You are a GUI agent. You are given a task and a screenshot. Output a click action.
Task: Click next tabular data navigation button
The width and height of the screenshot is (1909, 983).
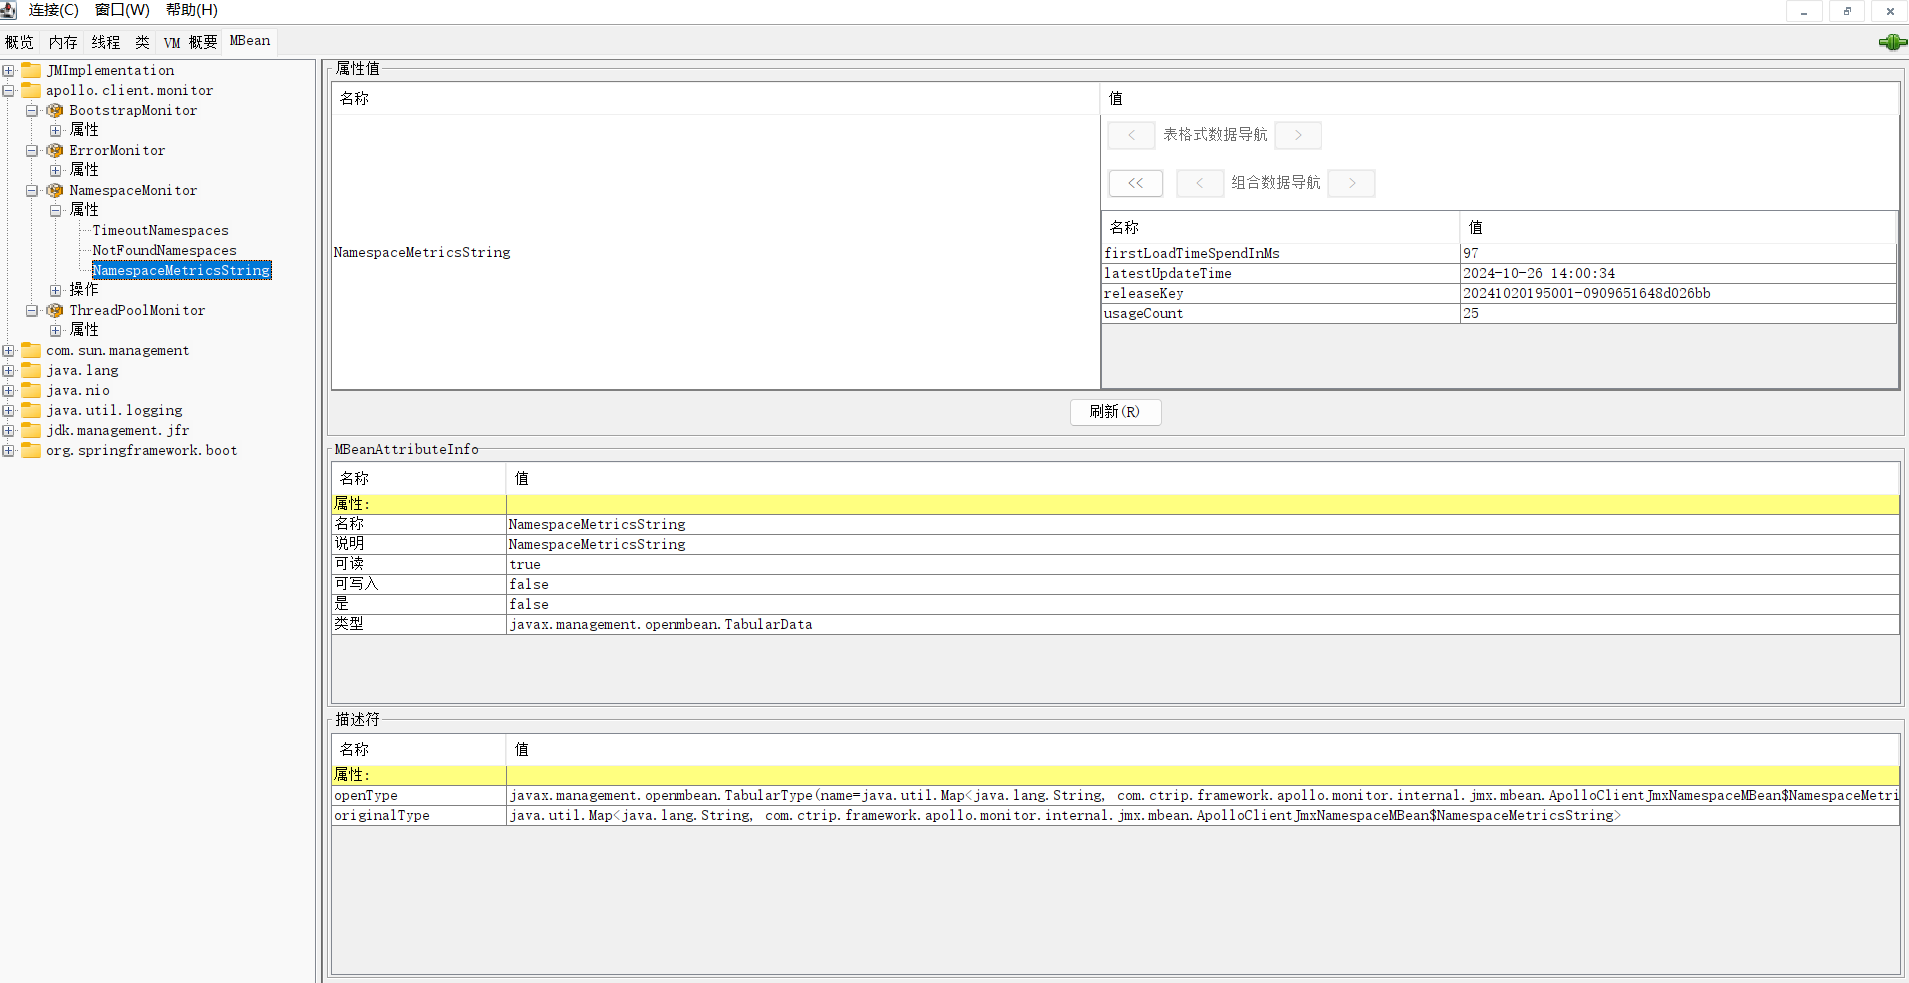tap(1298, 135)
